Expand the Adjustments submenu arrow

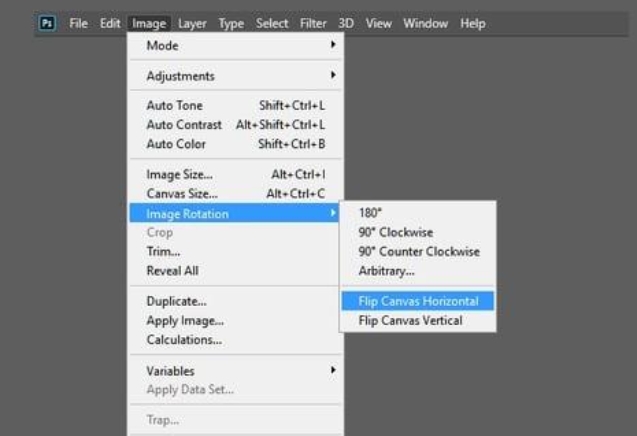click(x=333, y=75)
